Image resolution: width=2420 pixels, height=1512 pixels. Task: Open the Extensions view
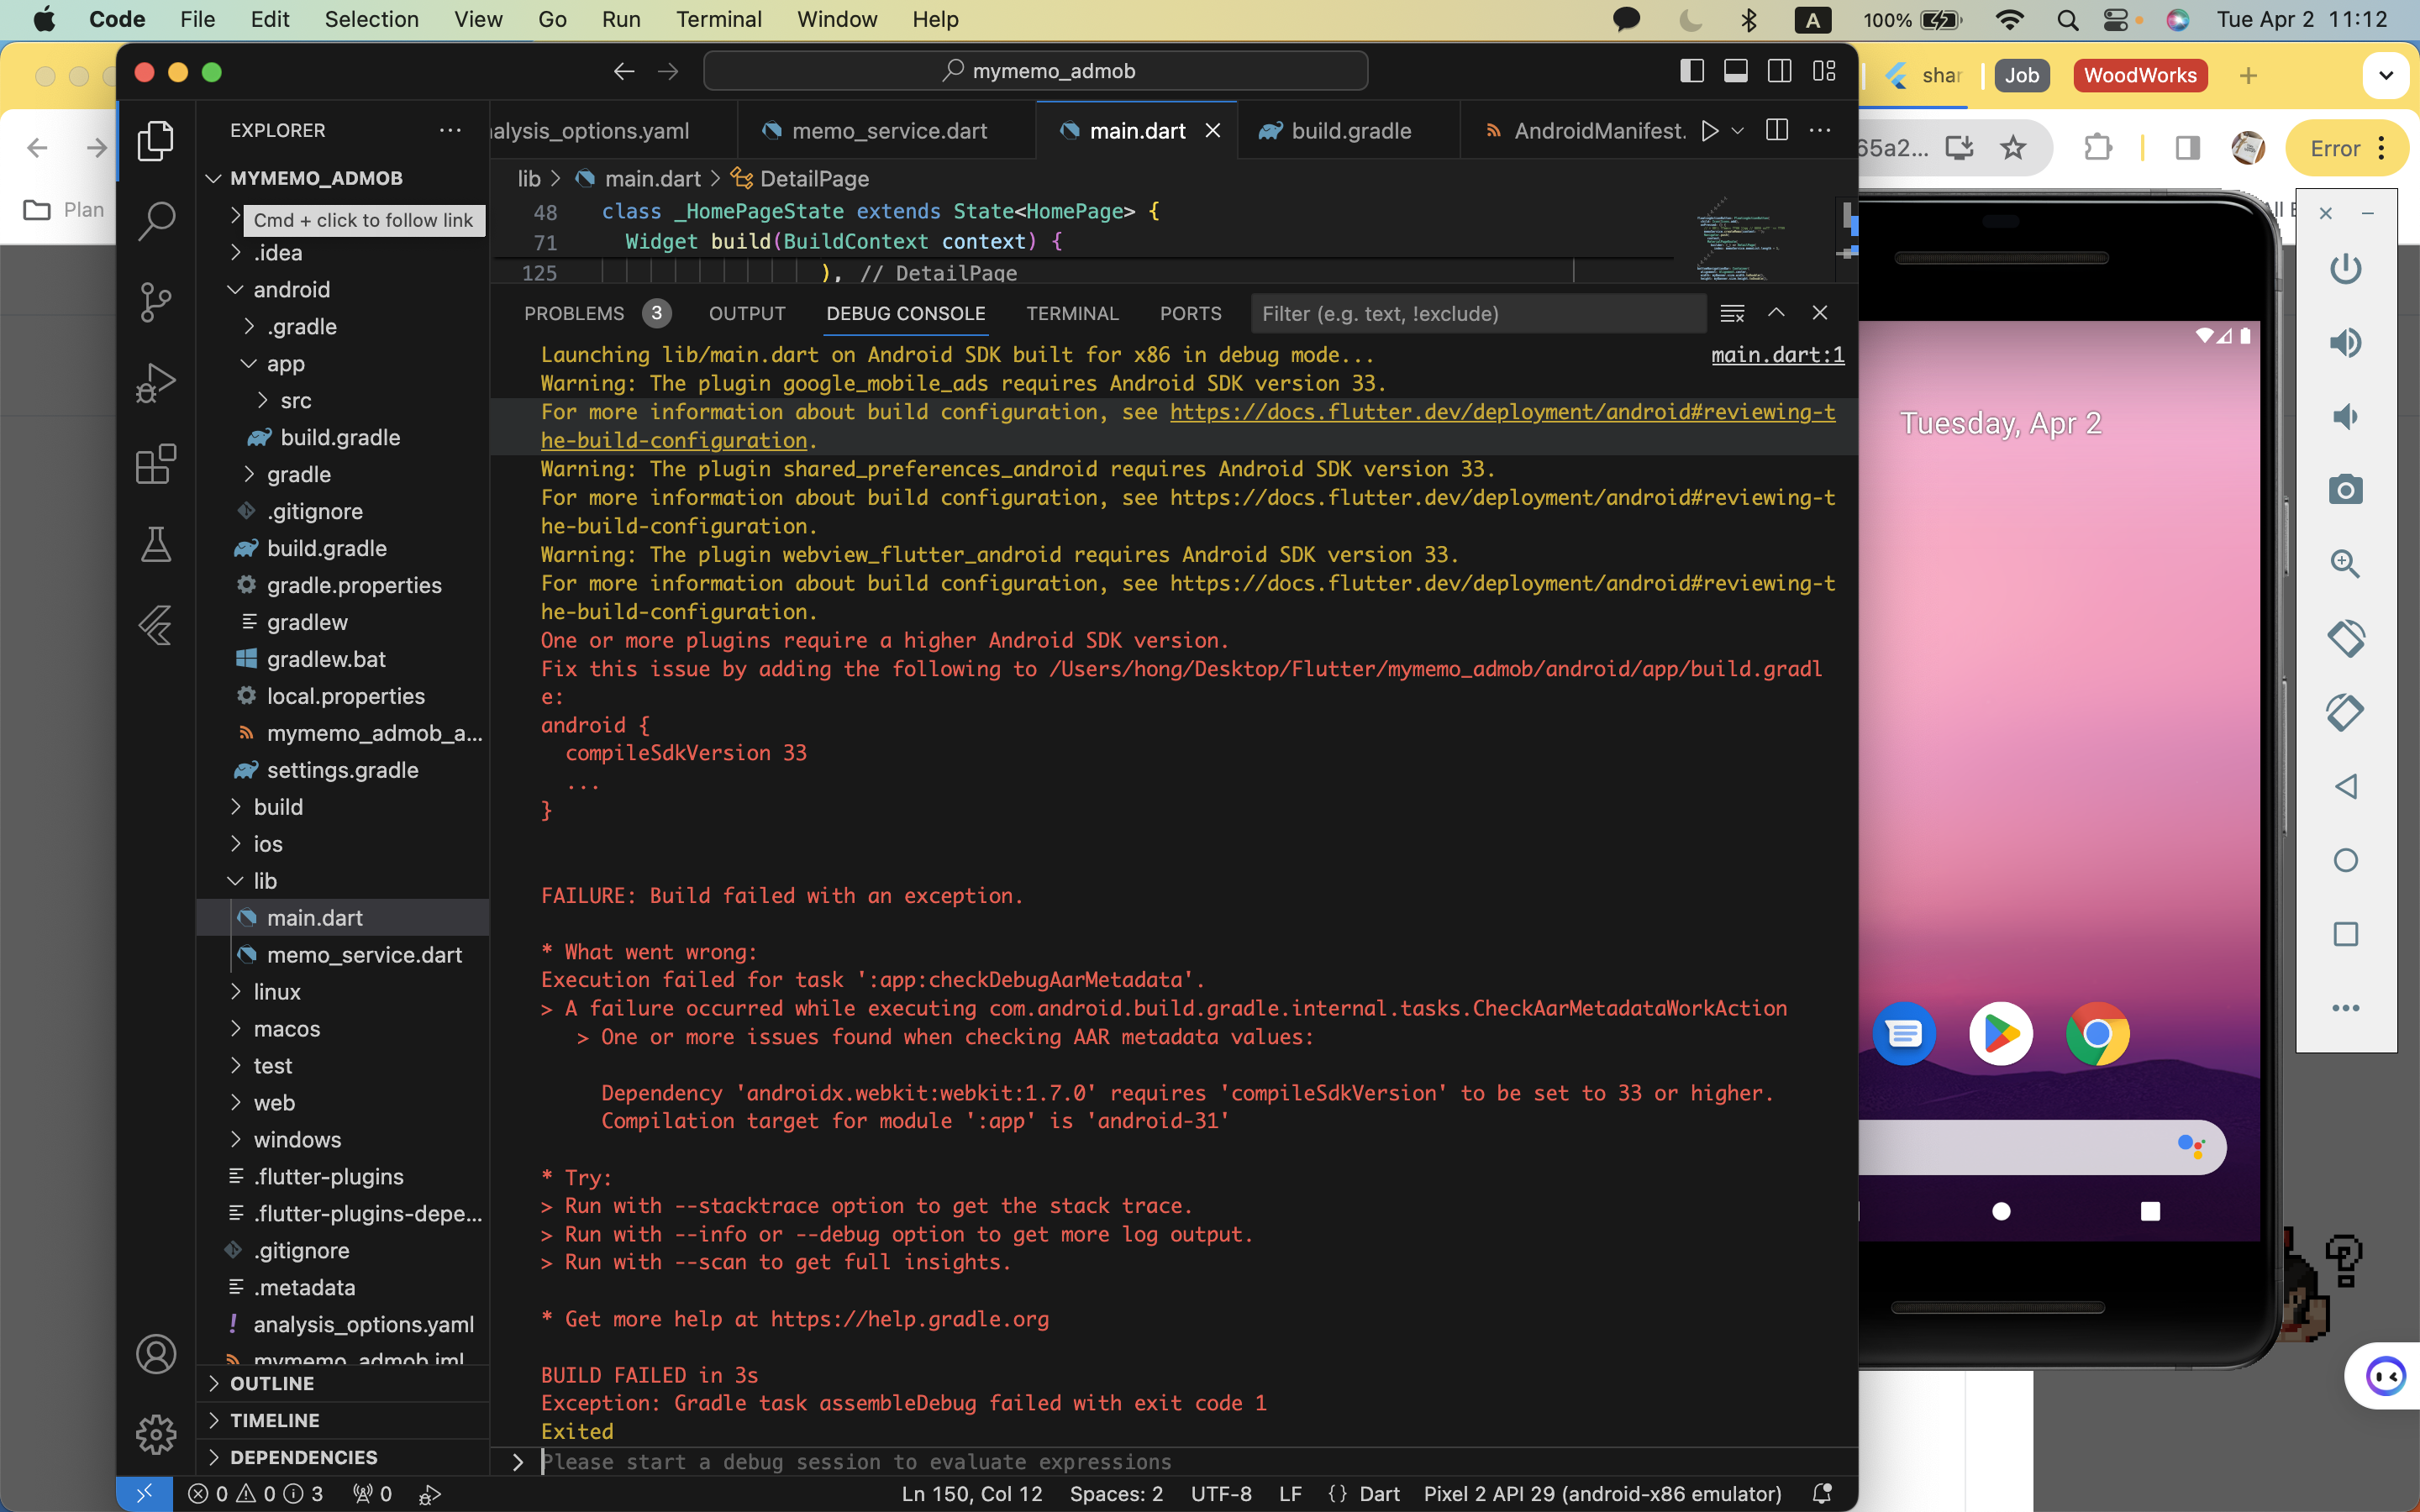tap(156, 464)
